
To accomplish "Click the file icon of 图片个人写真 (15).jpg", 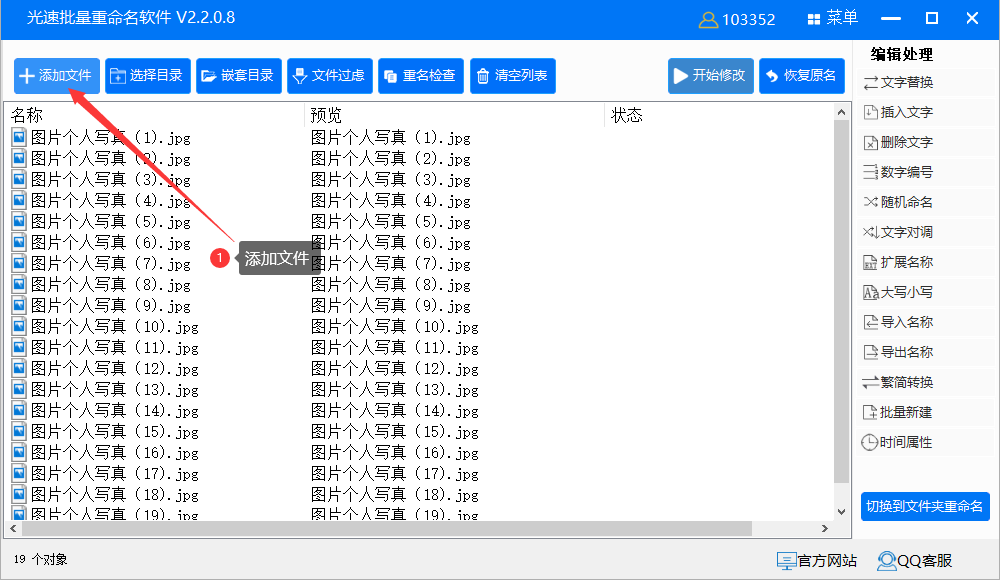I will pos(19,431).
